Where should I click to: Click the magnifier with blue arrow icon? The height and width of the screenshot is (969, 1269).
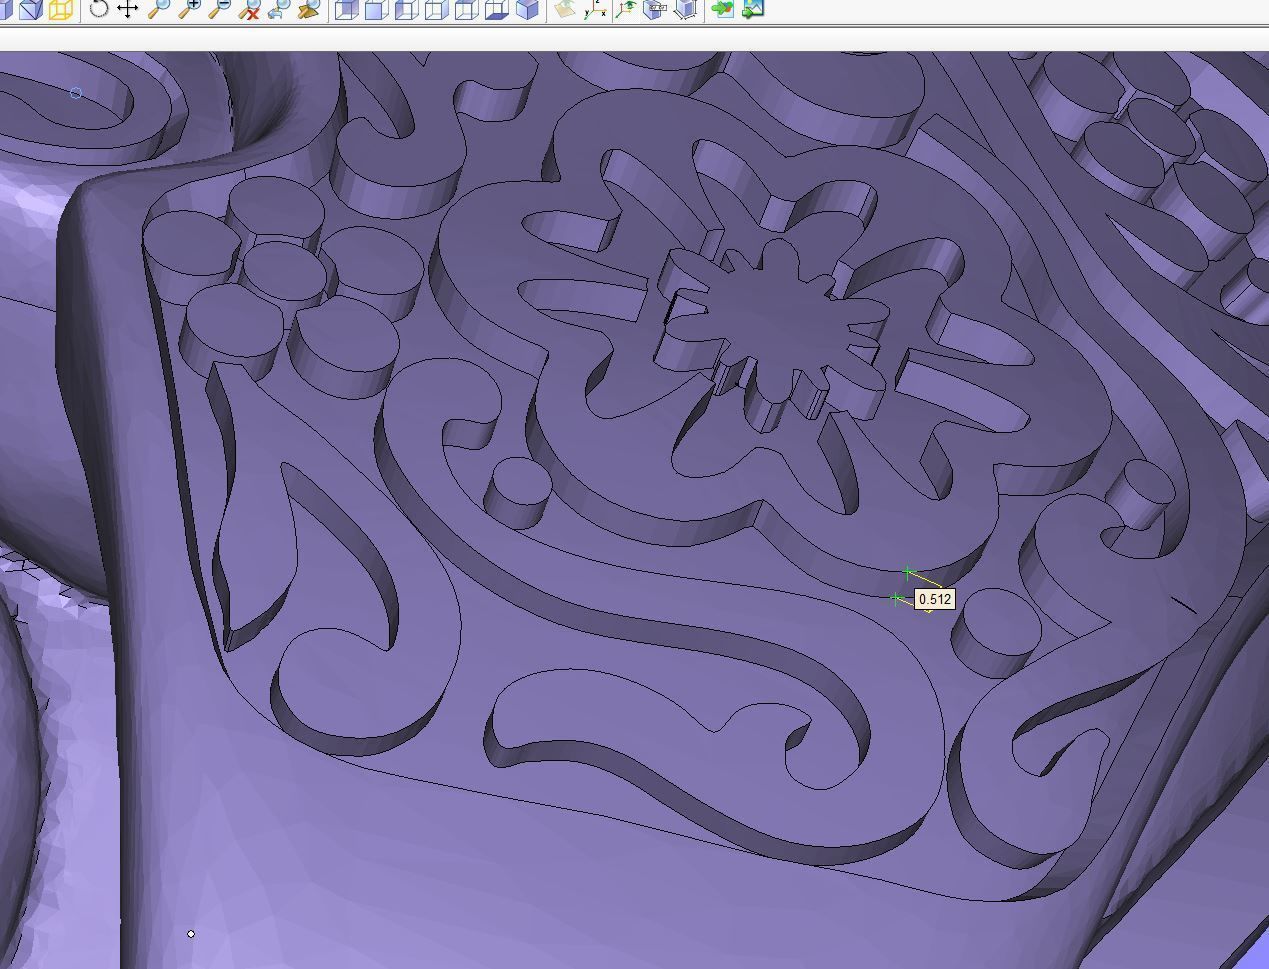279,10
